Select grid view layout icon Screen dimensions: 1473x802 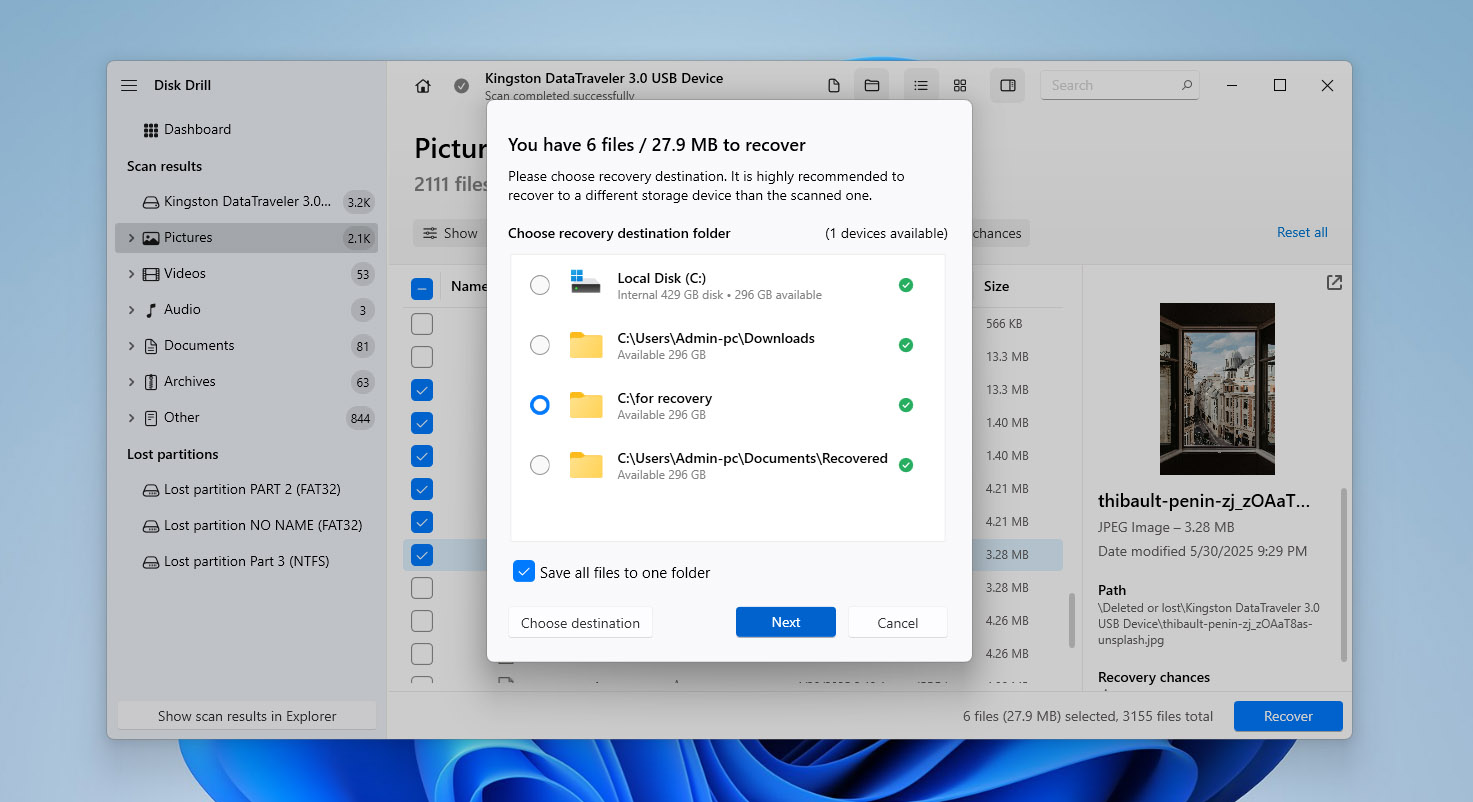point(960,86)
